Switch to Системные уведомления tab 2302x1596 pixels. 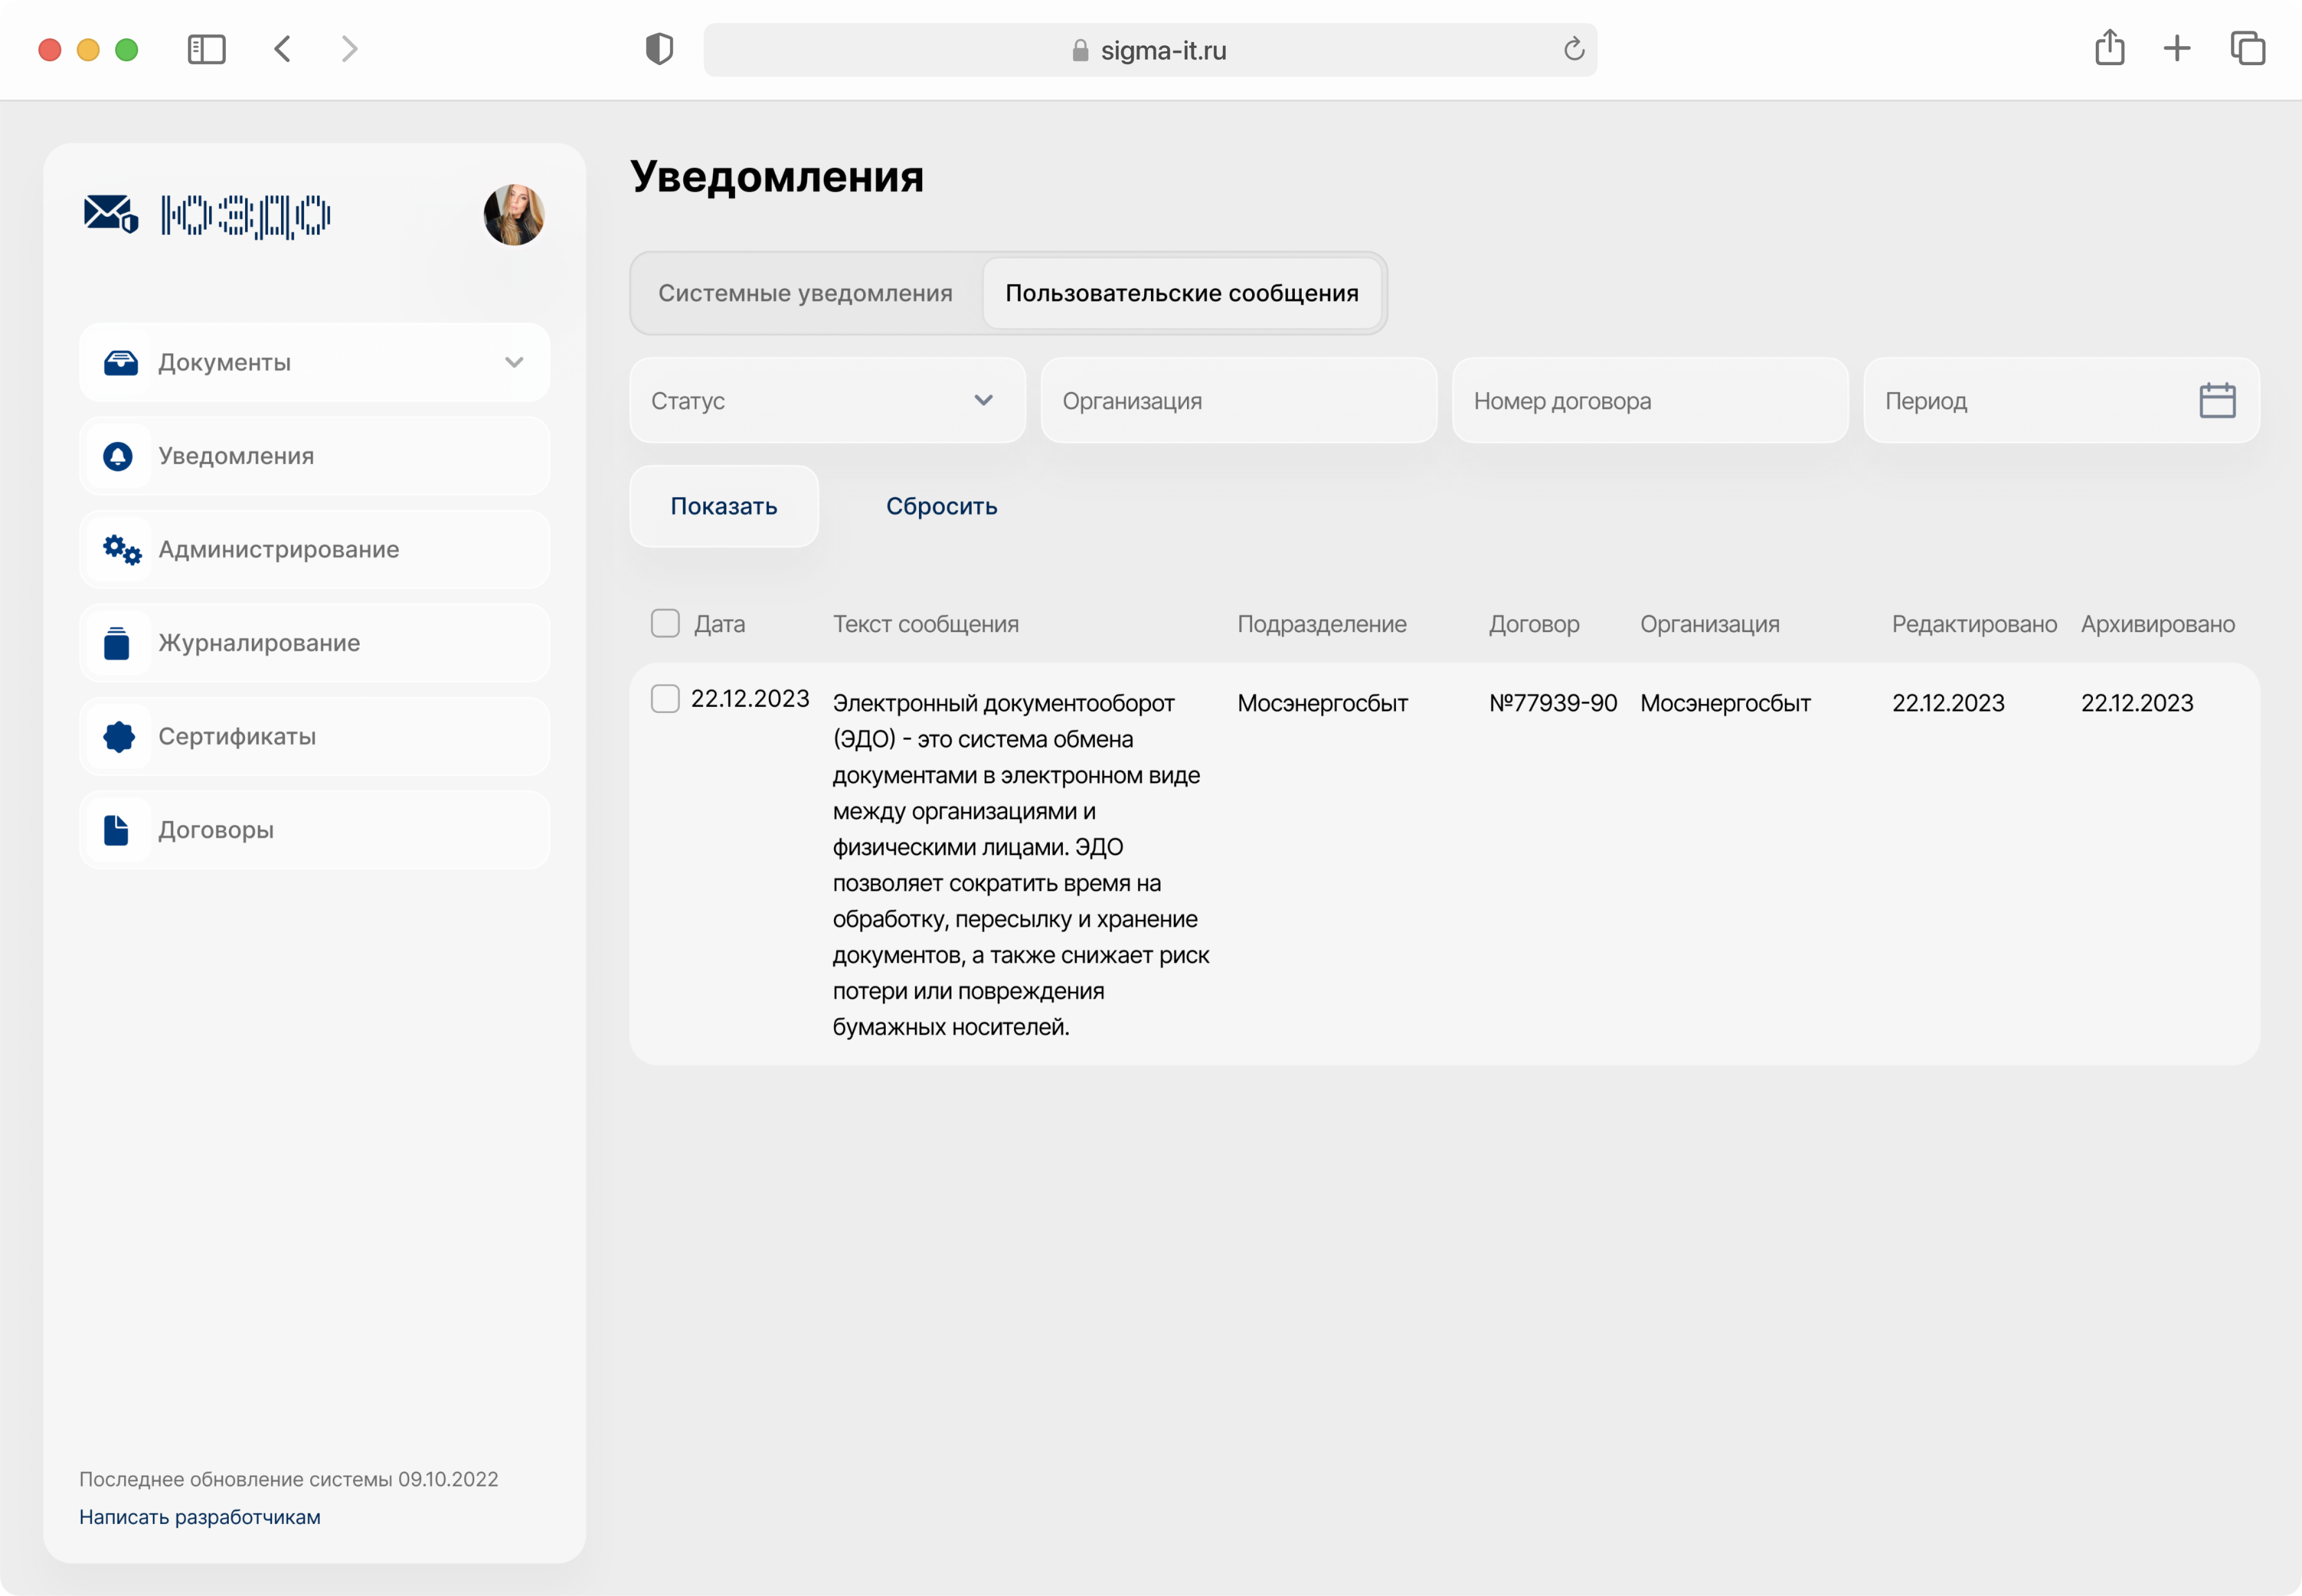point(805,293)
